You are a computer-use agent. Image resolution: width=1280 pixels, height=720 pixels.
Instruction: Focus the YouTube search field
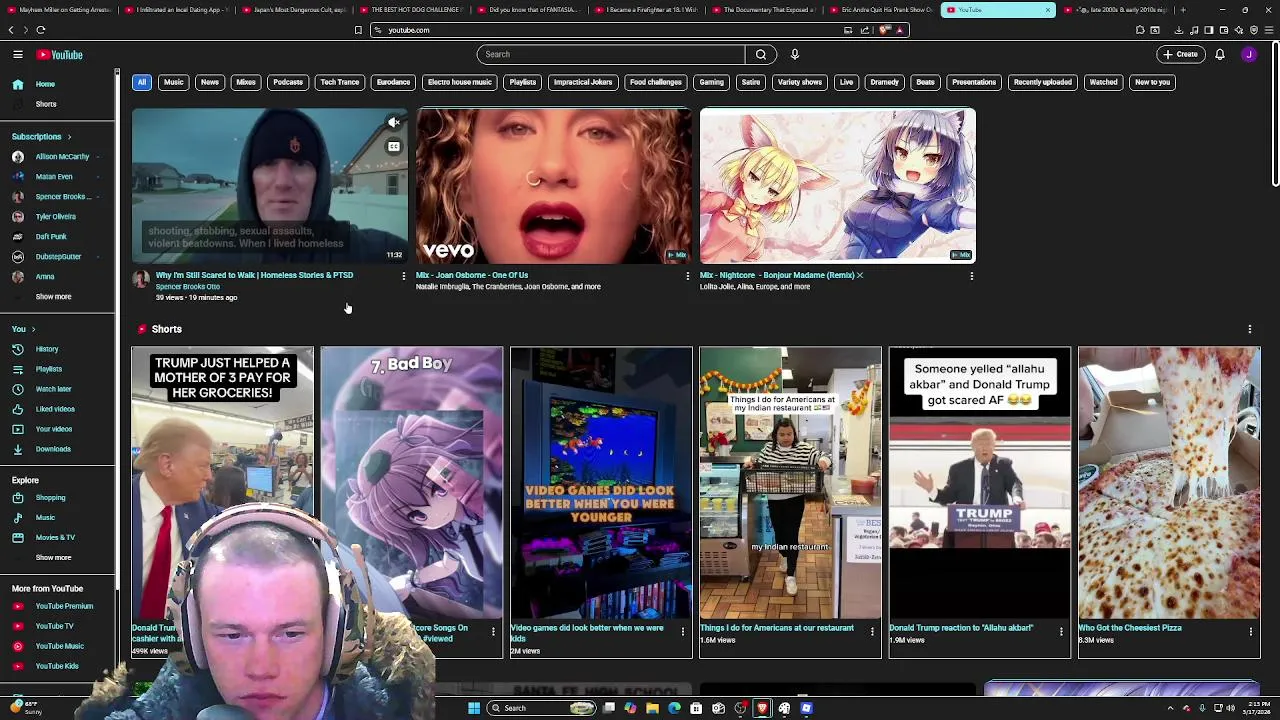coord(610,54)
